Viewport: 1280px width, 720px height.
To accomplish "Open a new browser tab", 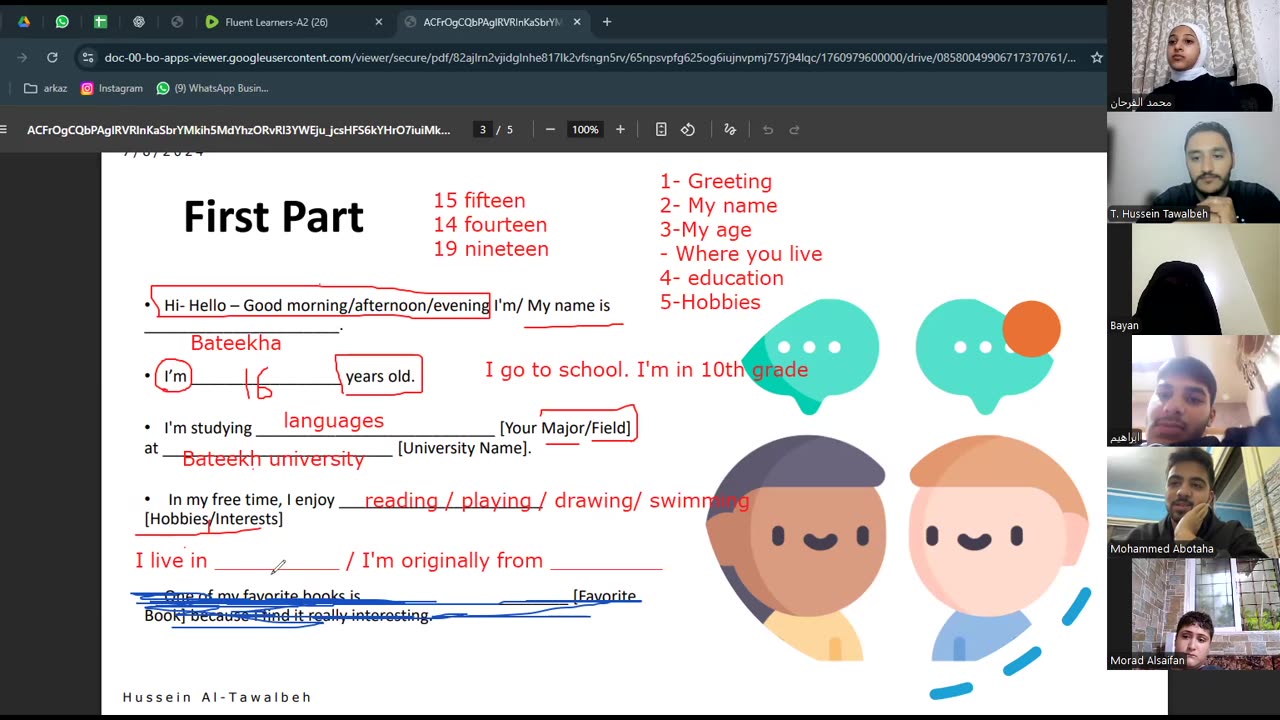I will click(x=606, y=22).
